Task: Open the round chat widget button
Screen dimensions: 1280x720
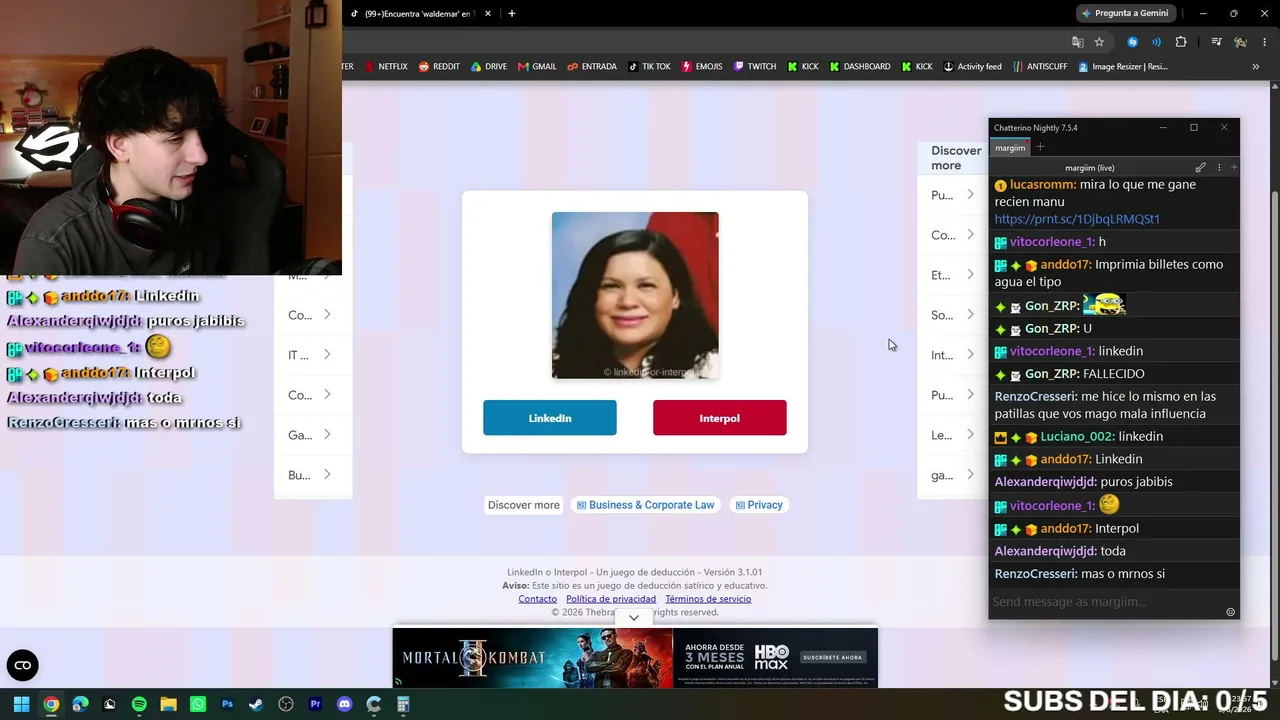Action: click(23, 665)
